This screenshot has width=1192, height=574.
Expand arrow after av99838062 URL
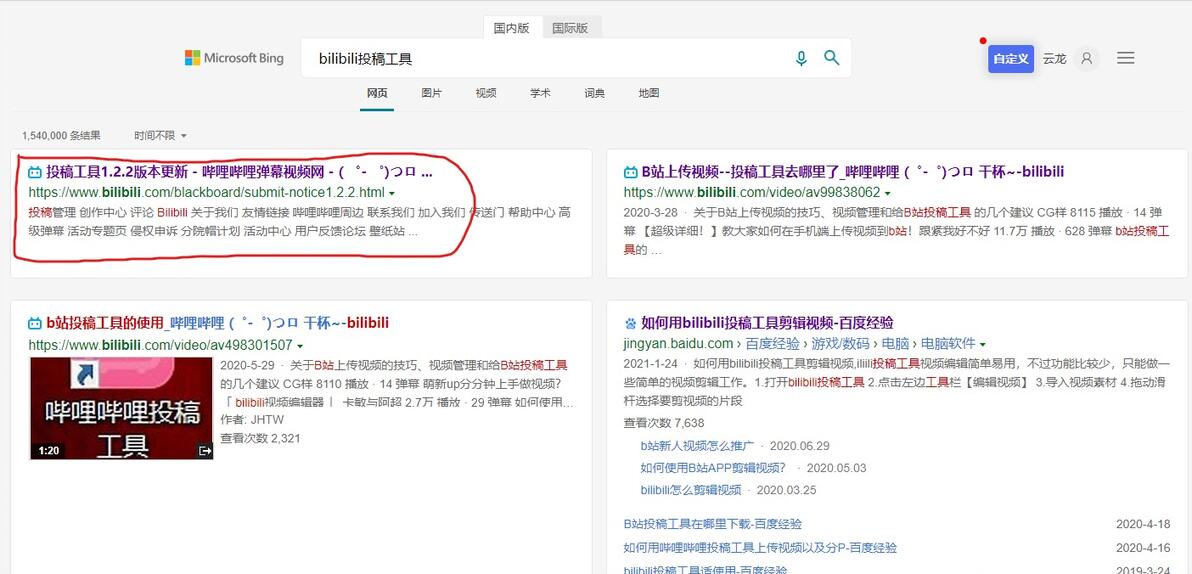click(x=888, y=193)
